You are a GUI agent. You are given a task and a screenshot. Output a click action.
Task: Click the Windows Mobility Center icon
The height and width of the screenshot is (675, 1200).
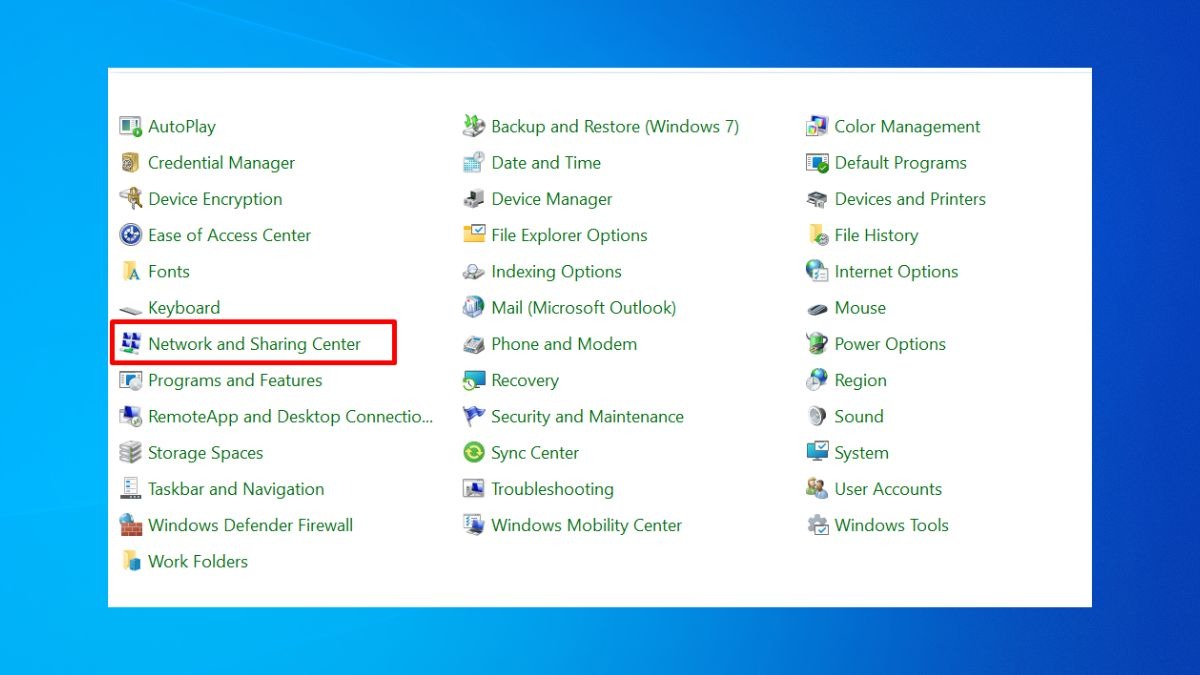(474, 525)
